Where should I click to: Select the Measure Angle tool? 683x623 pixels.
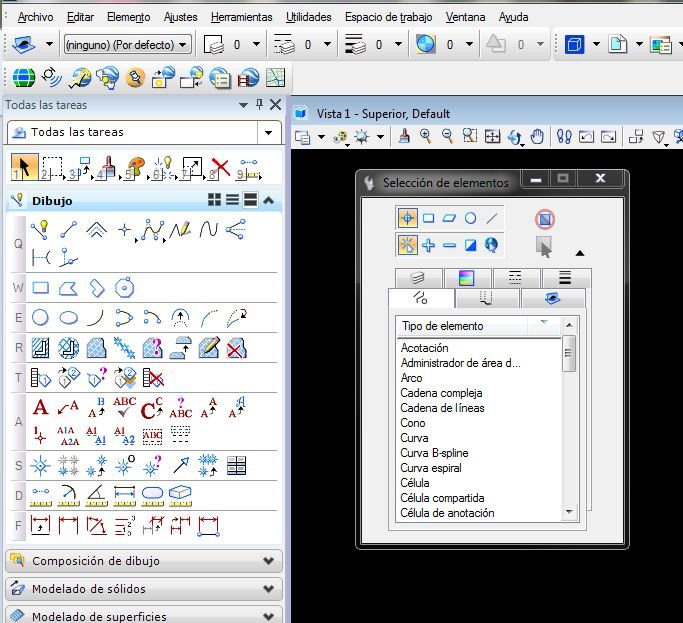(96, 496)
